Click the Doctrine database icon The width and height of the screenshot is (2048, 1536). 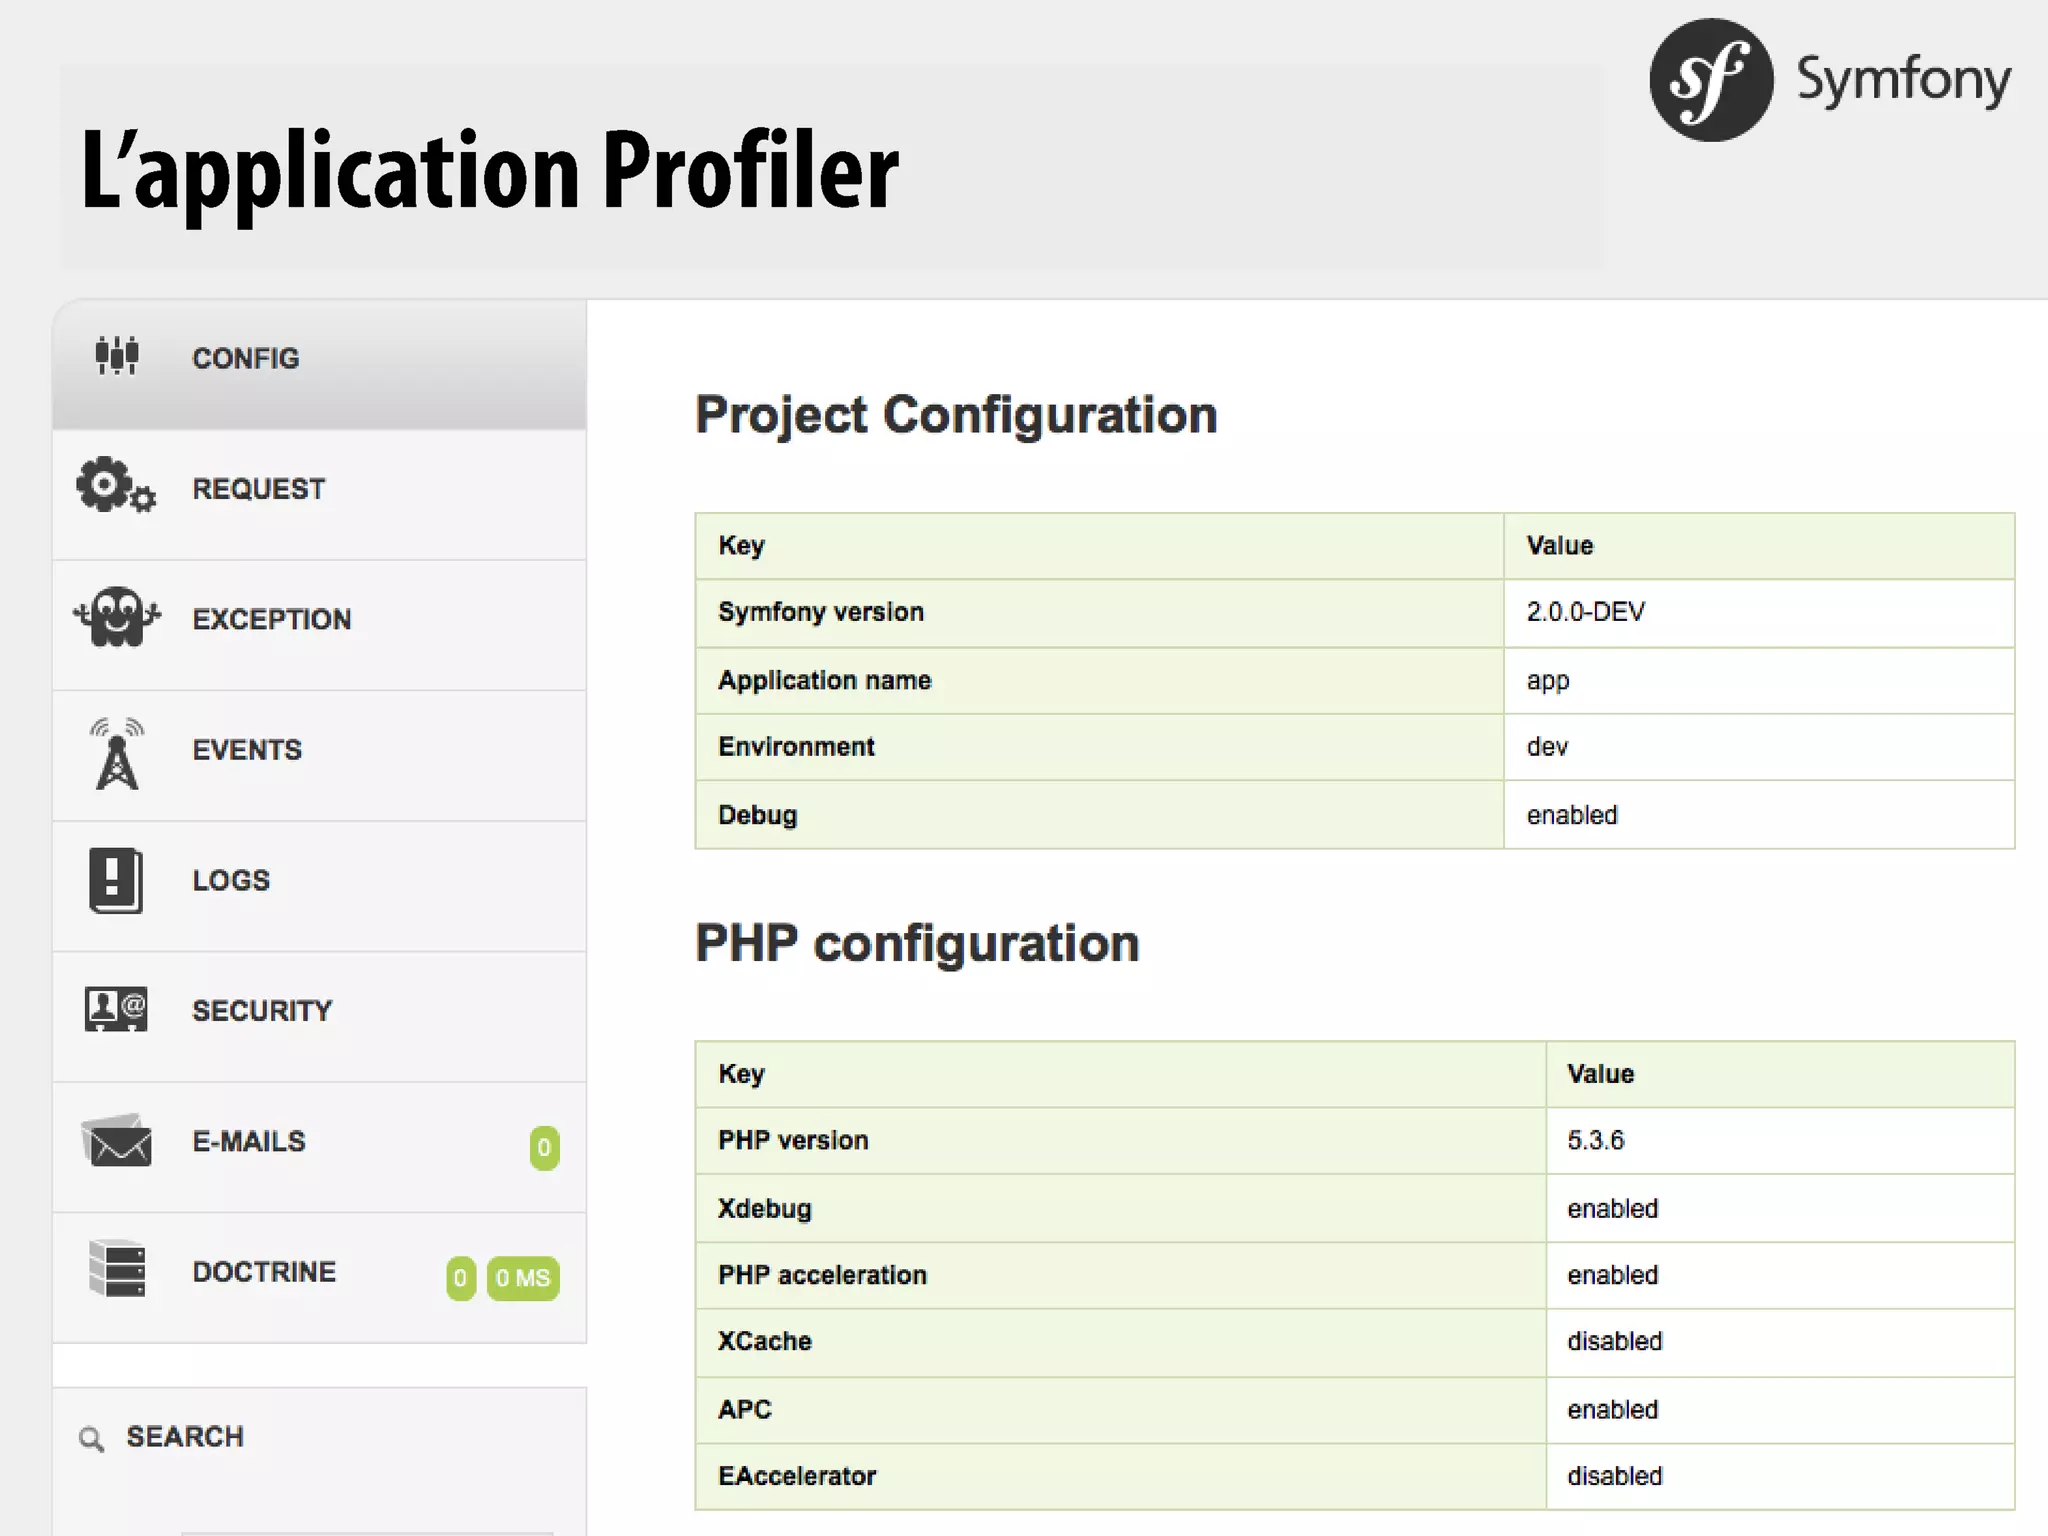tap(117, 1269)
